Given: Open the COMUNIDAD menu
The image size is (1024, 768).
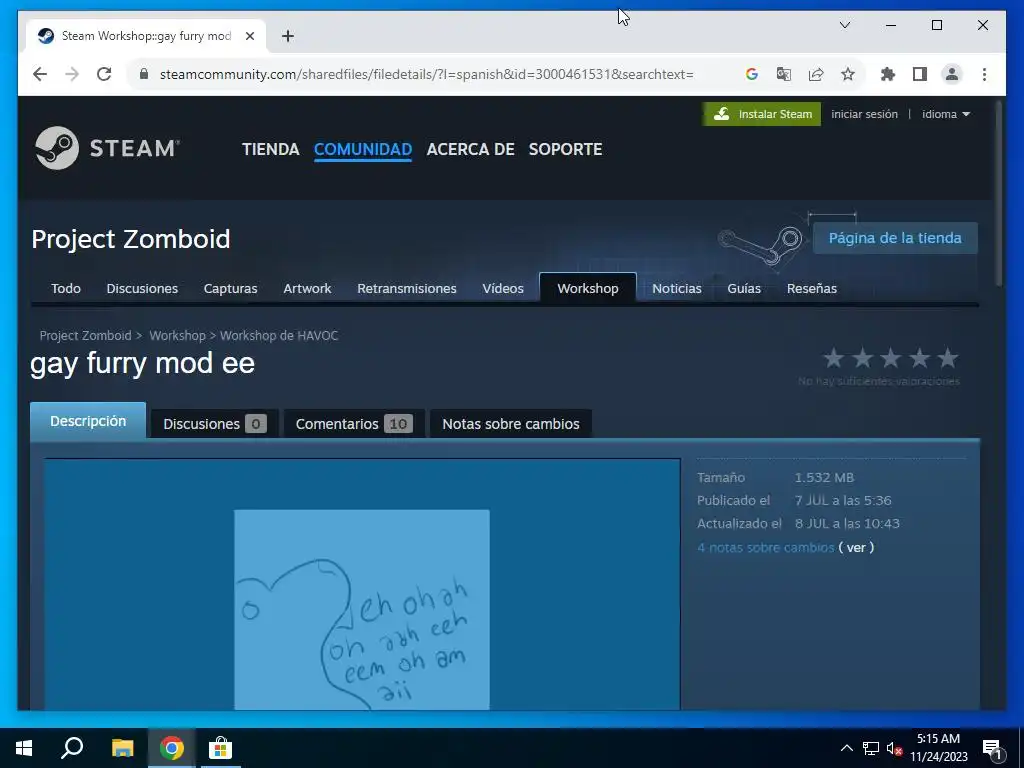Looking at the screenshot, I should pos(362,150).
